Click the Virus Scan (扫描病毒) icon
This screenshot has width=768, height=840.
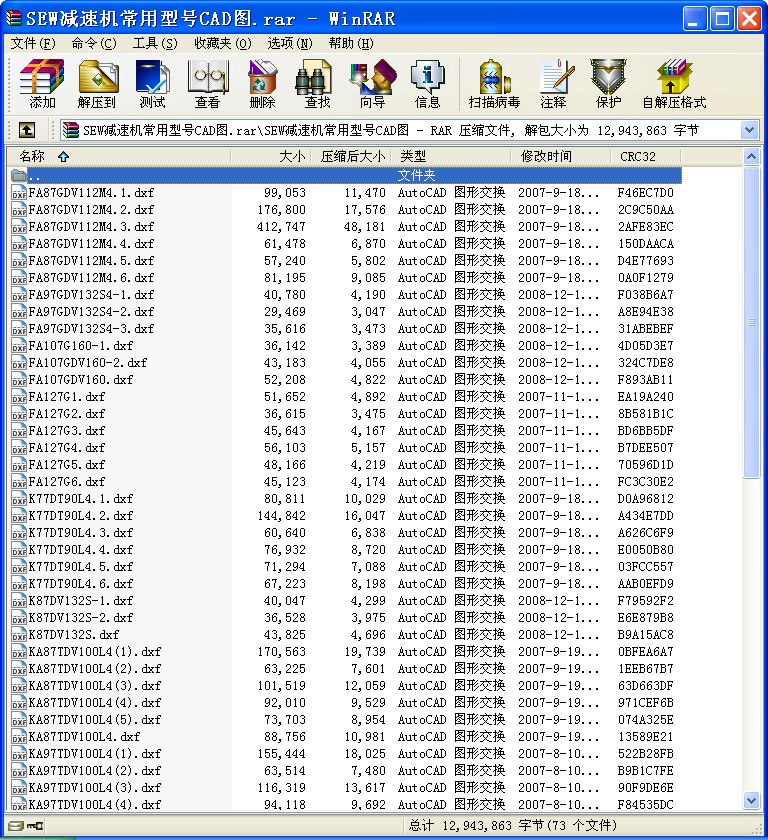(x=494, y=84)
